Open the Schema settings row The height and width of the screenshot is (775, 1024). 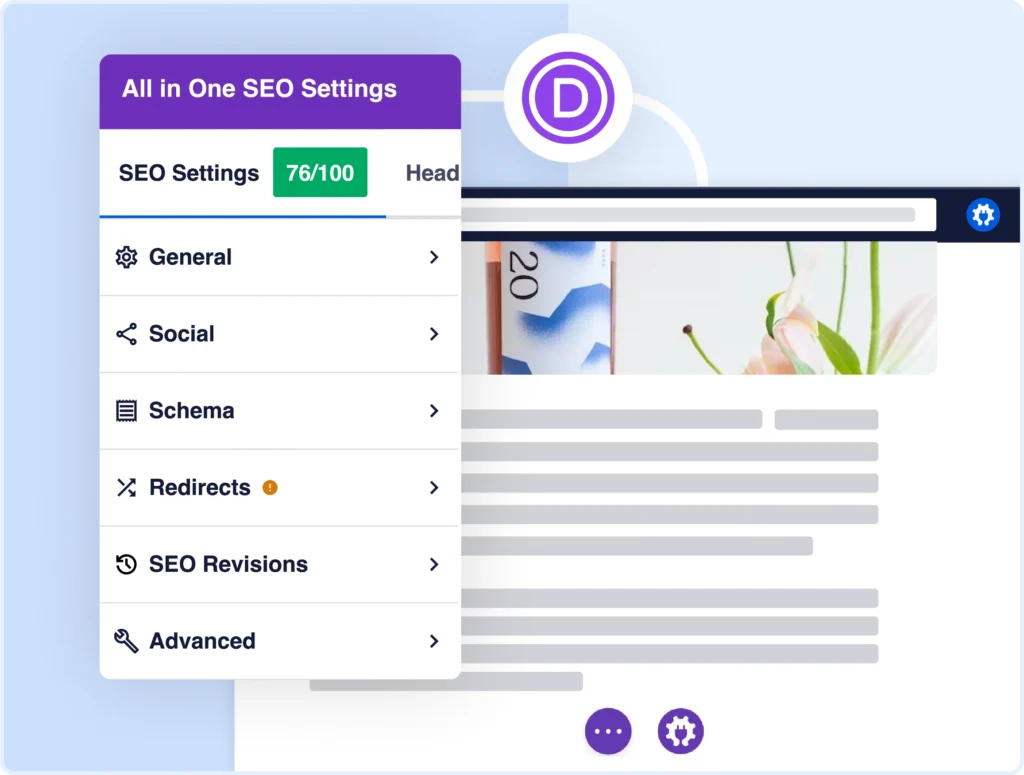280,411
